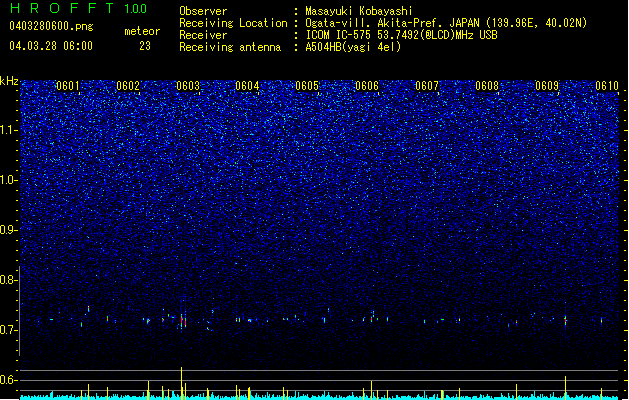Click the date stamp 04.03.28 06:00
629x400 pixels.
[x=51, y=46]
